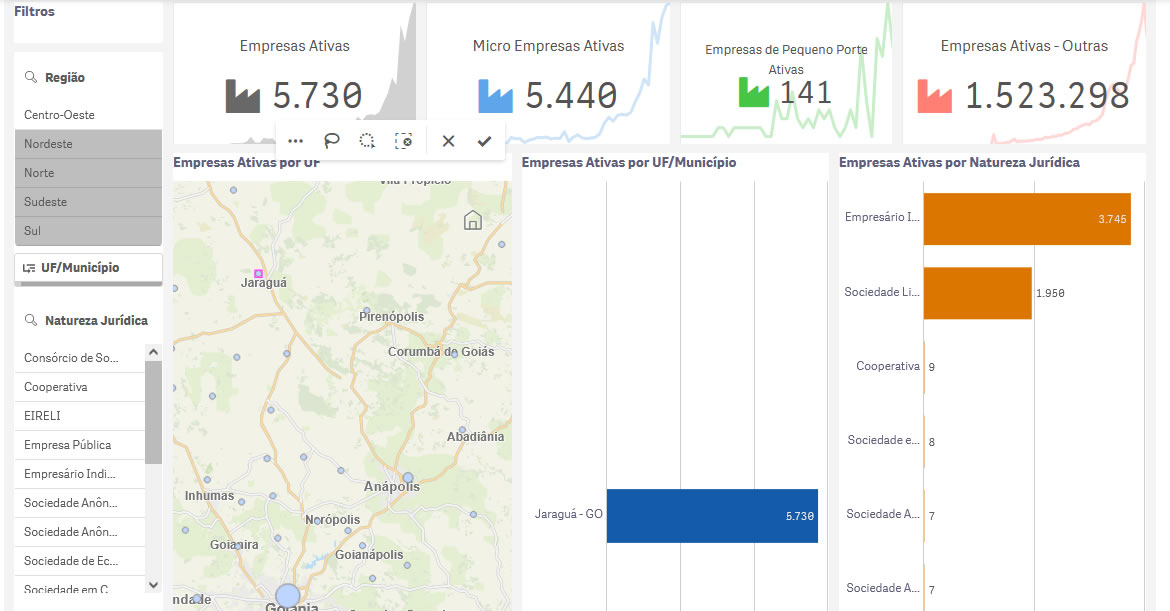
Task: Clear the selection with the dashed-box icon
Action: coord(404,141)
